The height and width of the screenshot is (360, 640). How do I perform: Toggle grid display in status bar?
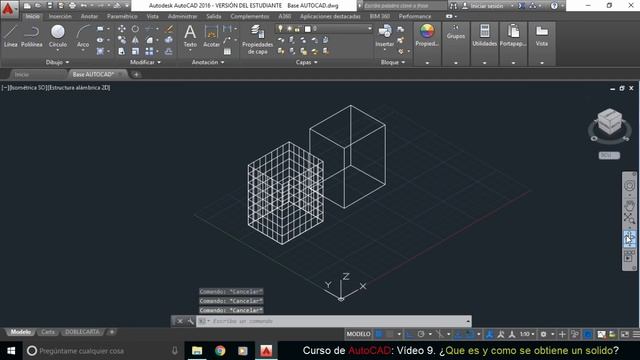[x=379, y=334]
